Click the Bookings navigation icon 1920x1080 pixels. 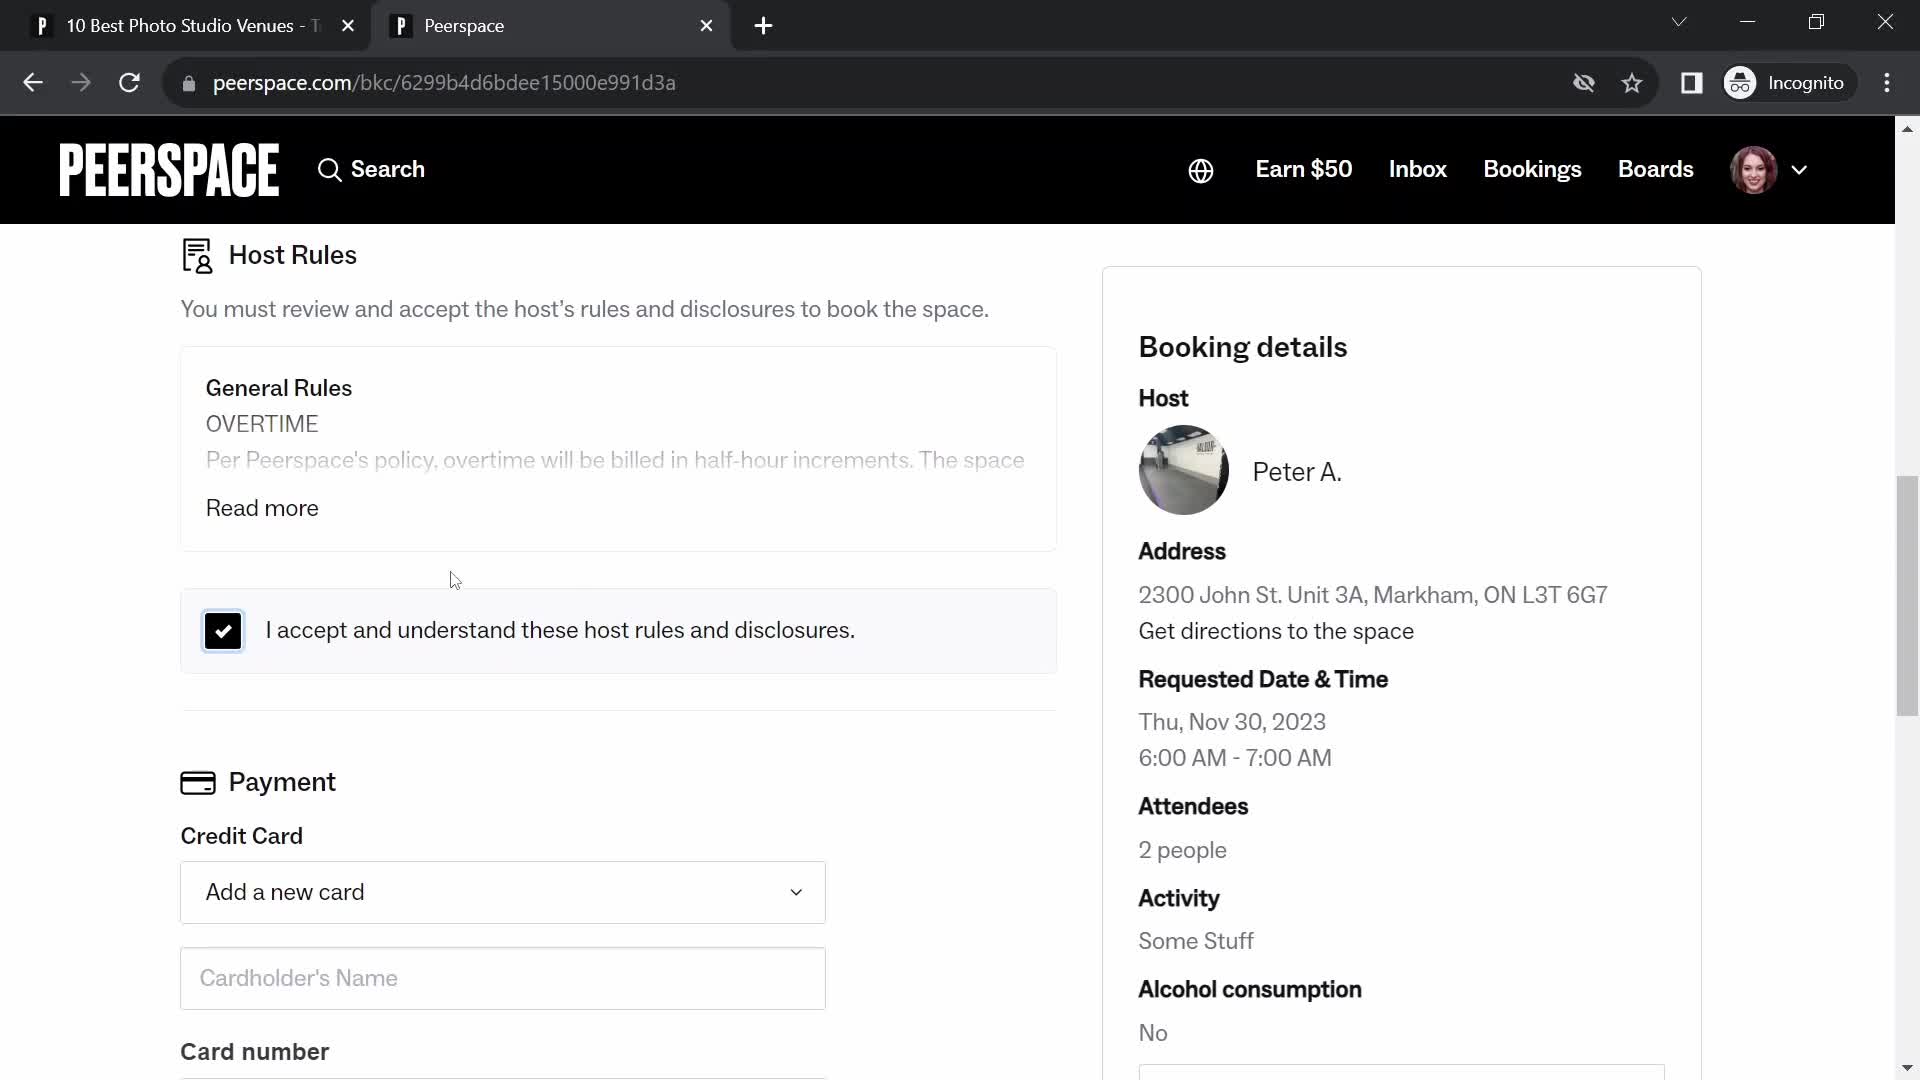(x=1532, y=169)
